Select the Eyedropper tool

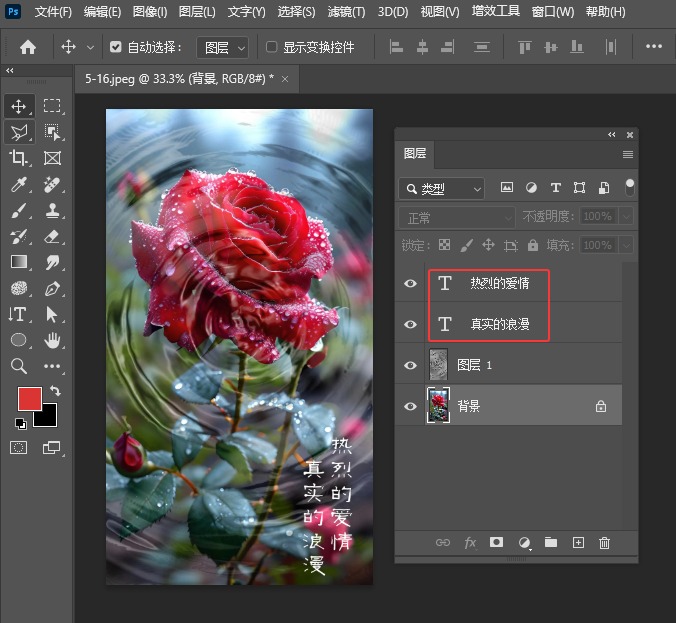[19, 185]
